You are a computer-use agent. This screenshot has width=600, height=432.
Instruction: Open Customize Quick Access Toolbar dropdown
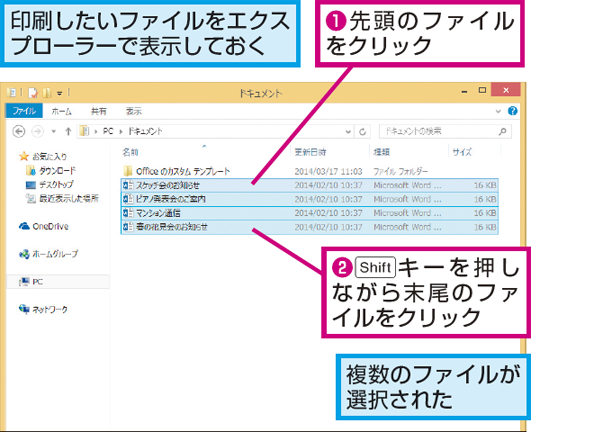pos(59,93)
